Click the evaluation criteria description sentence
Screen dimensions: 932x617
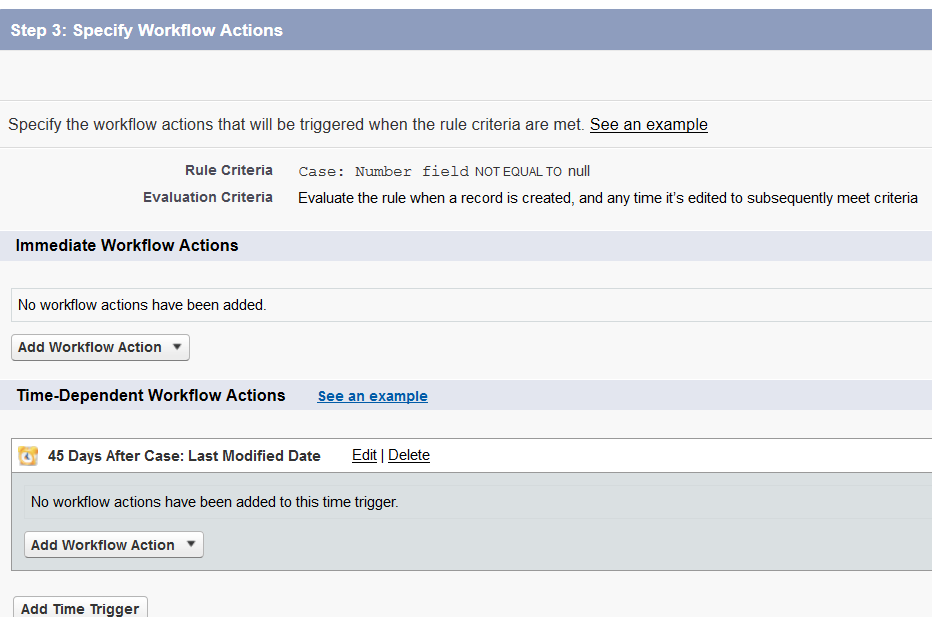[x=607, y=198]
